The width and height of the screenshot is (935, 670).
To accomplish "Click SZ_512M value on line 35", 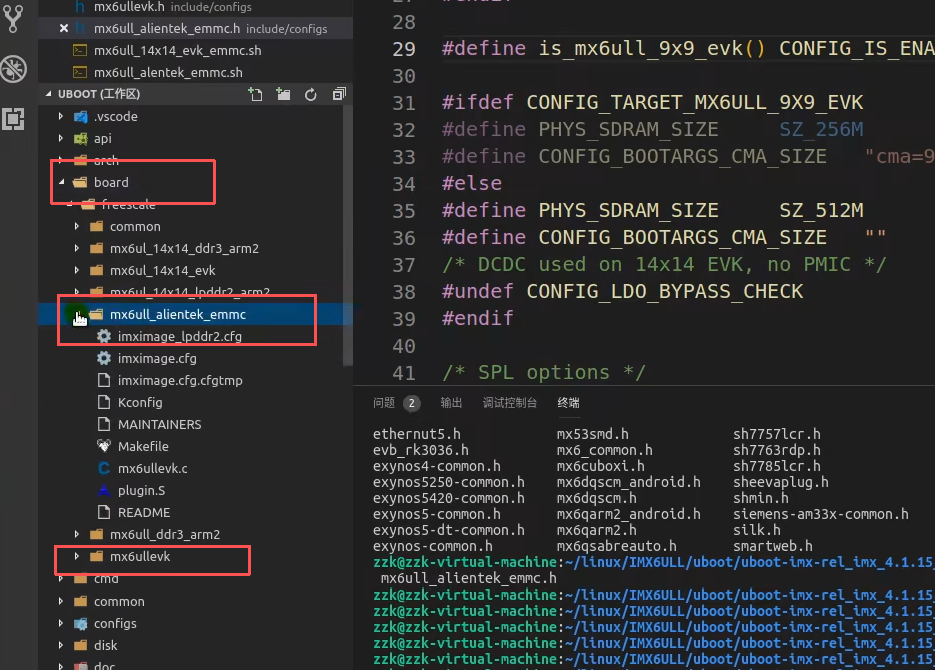I will coord(822,210).
